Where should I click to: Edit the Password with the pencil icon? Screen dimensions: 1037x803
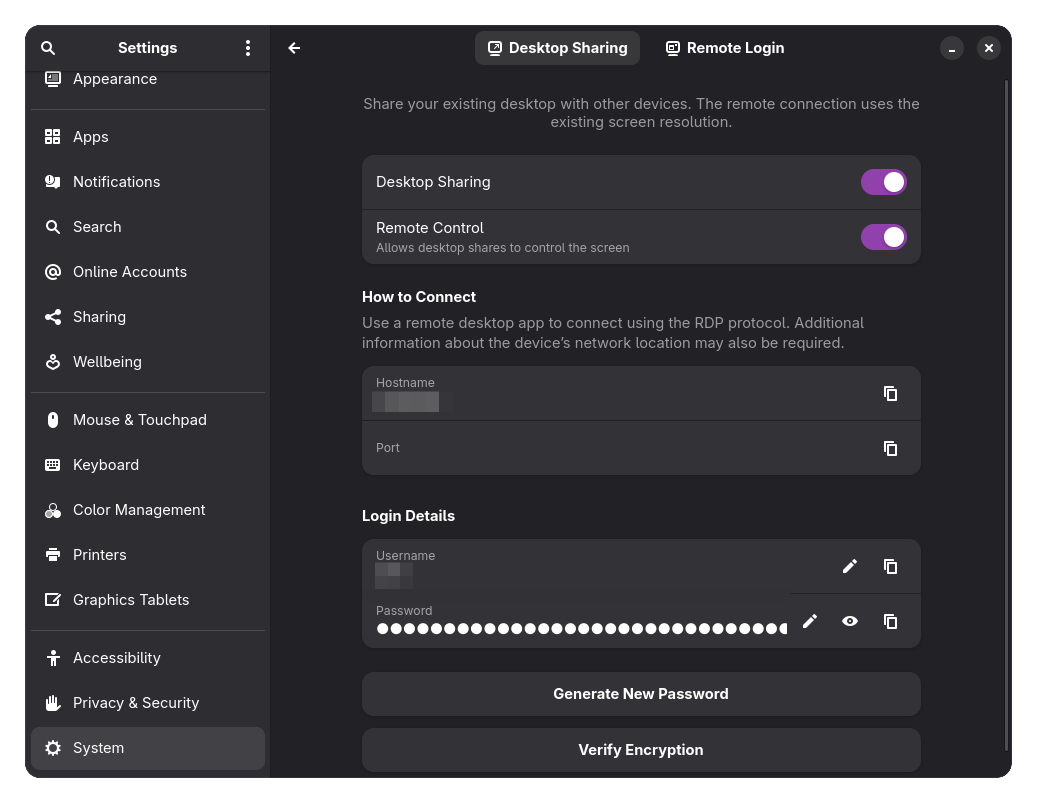(x=809, y=621)
